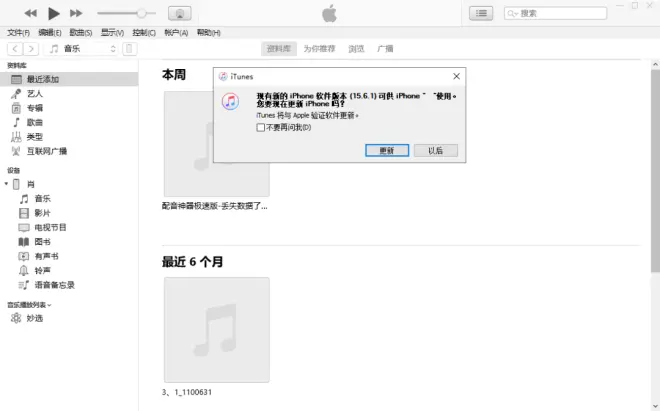660x411 pixels.
Task: Select 艺人 in the library sidebar
Action: [69, 93]
